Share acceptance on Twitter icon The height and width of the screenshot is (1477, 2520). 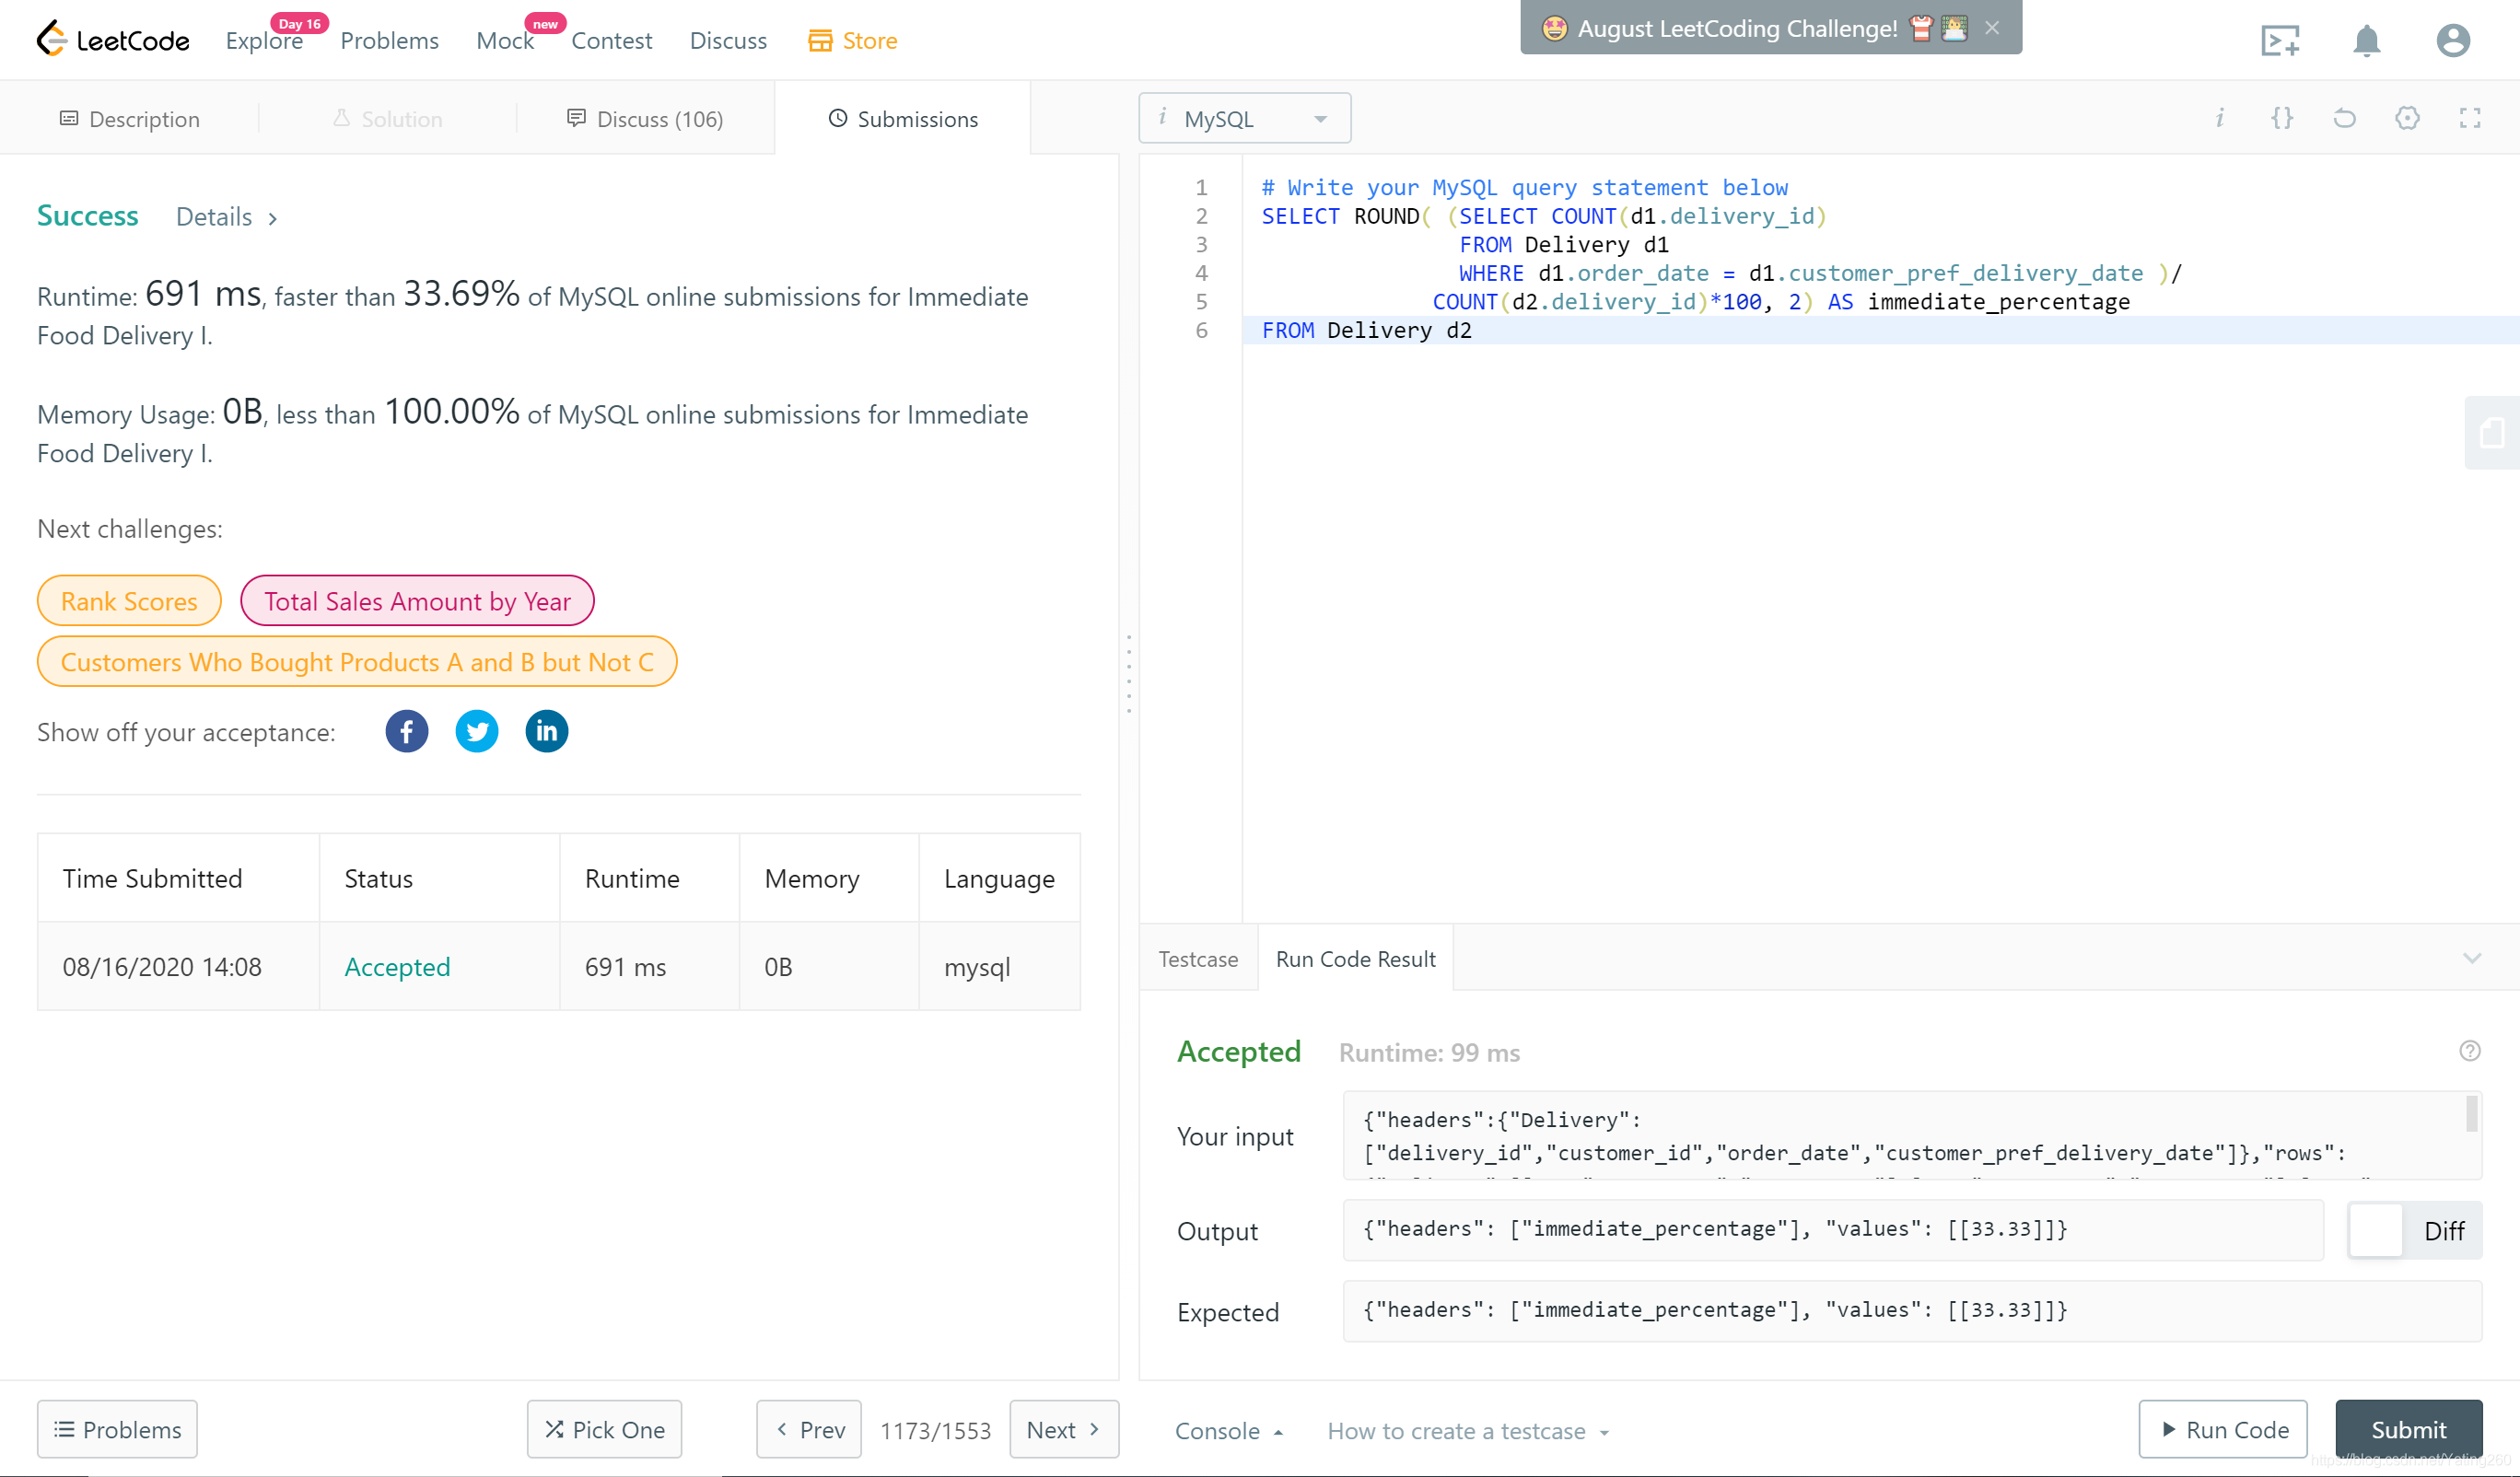pos(477,732)
